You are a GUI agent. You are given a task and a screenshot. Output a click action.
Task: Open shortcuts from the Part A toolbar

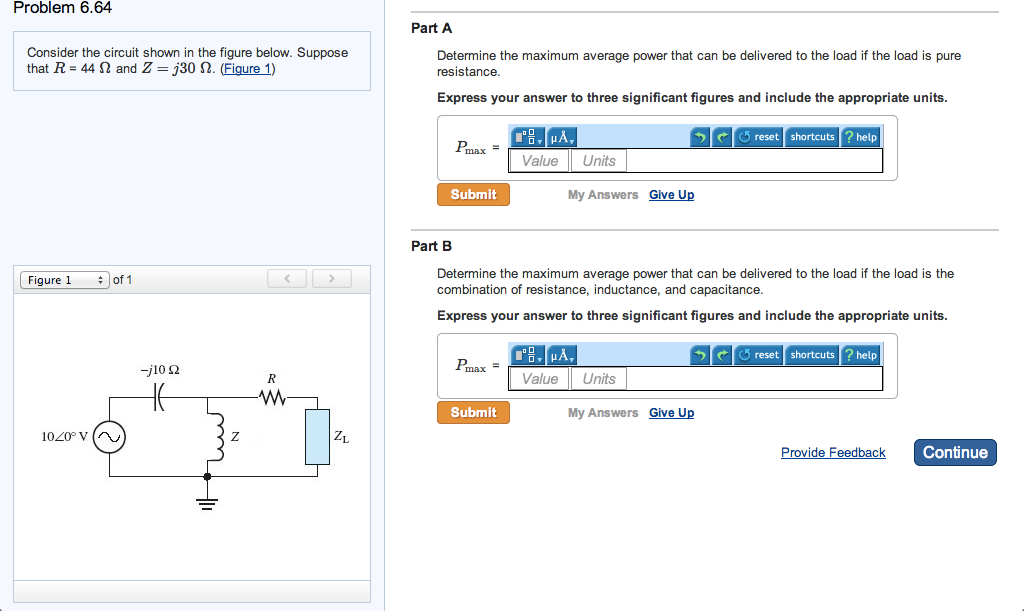812,137
